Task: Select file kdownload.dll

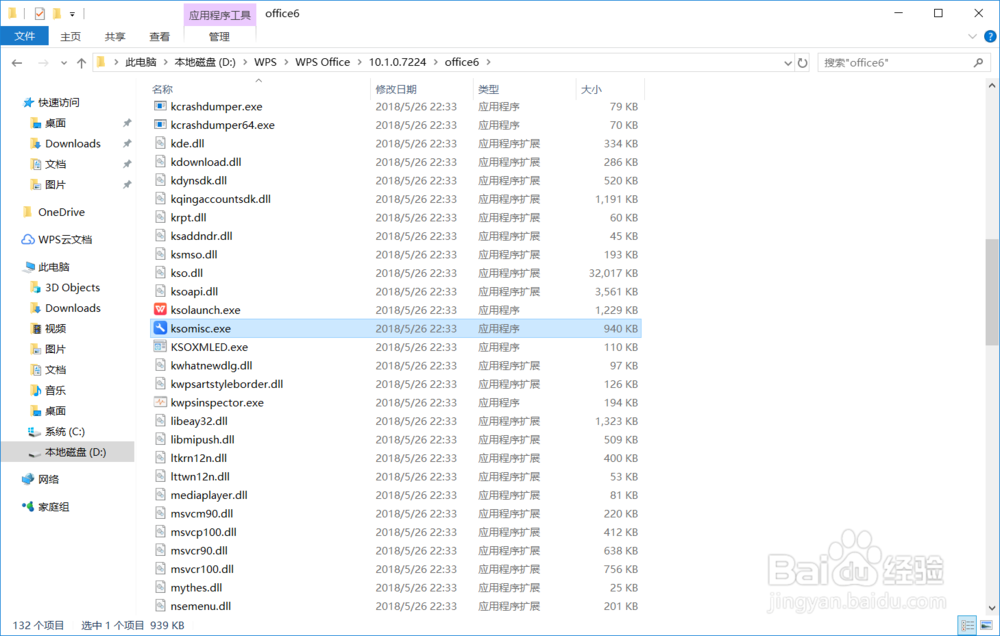Action: pos(205,162)
